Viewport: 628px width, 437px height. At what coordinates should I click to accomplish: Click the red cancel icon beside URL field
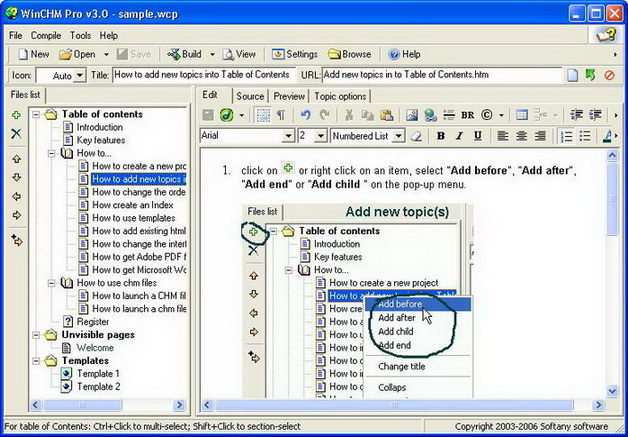[609, 75]
